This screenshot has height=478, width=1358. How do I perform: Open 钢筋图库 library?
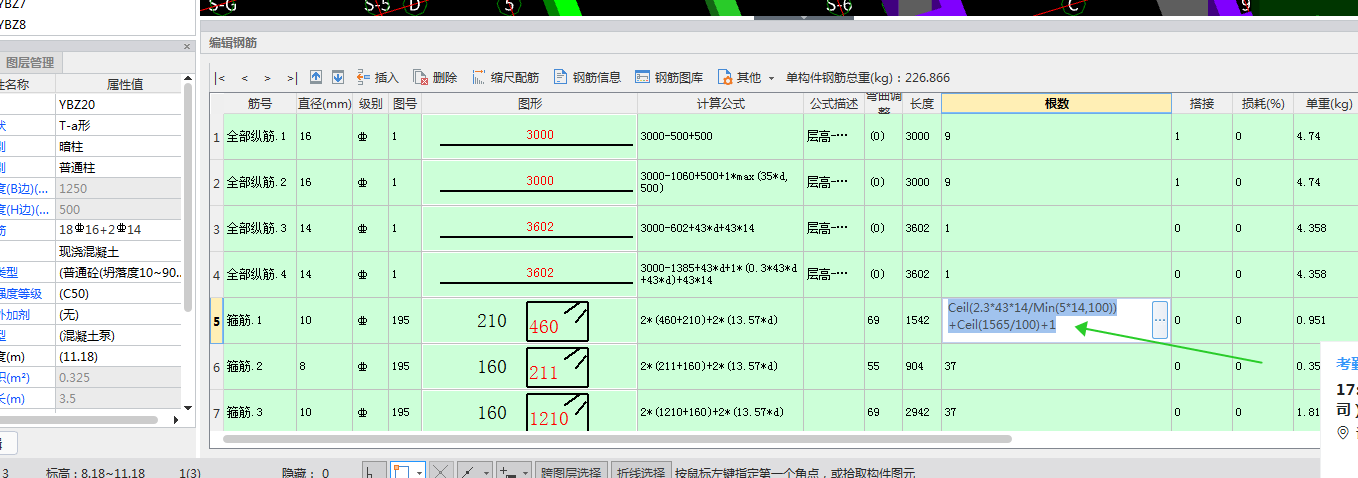pos(669,77)
